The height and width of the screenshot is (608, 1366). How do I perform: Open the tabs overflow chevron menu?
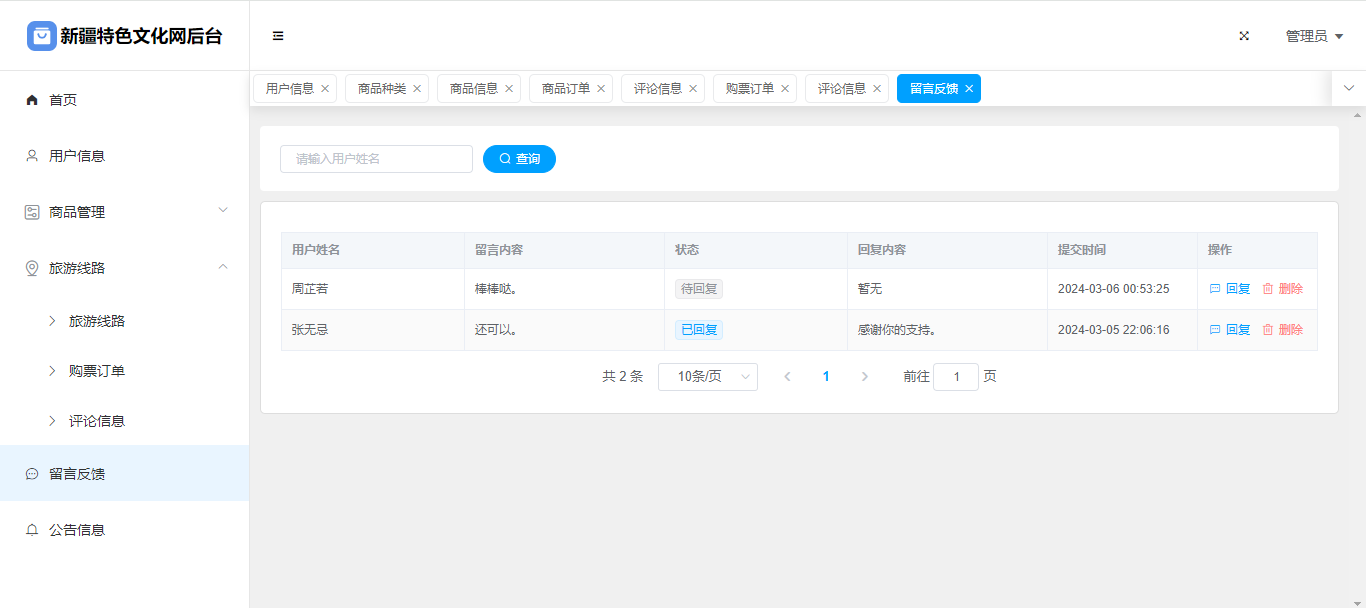(1348, 88)
